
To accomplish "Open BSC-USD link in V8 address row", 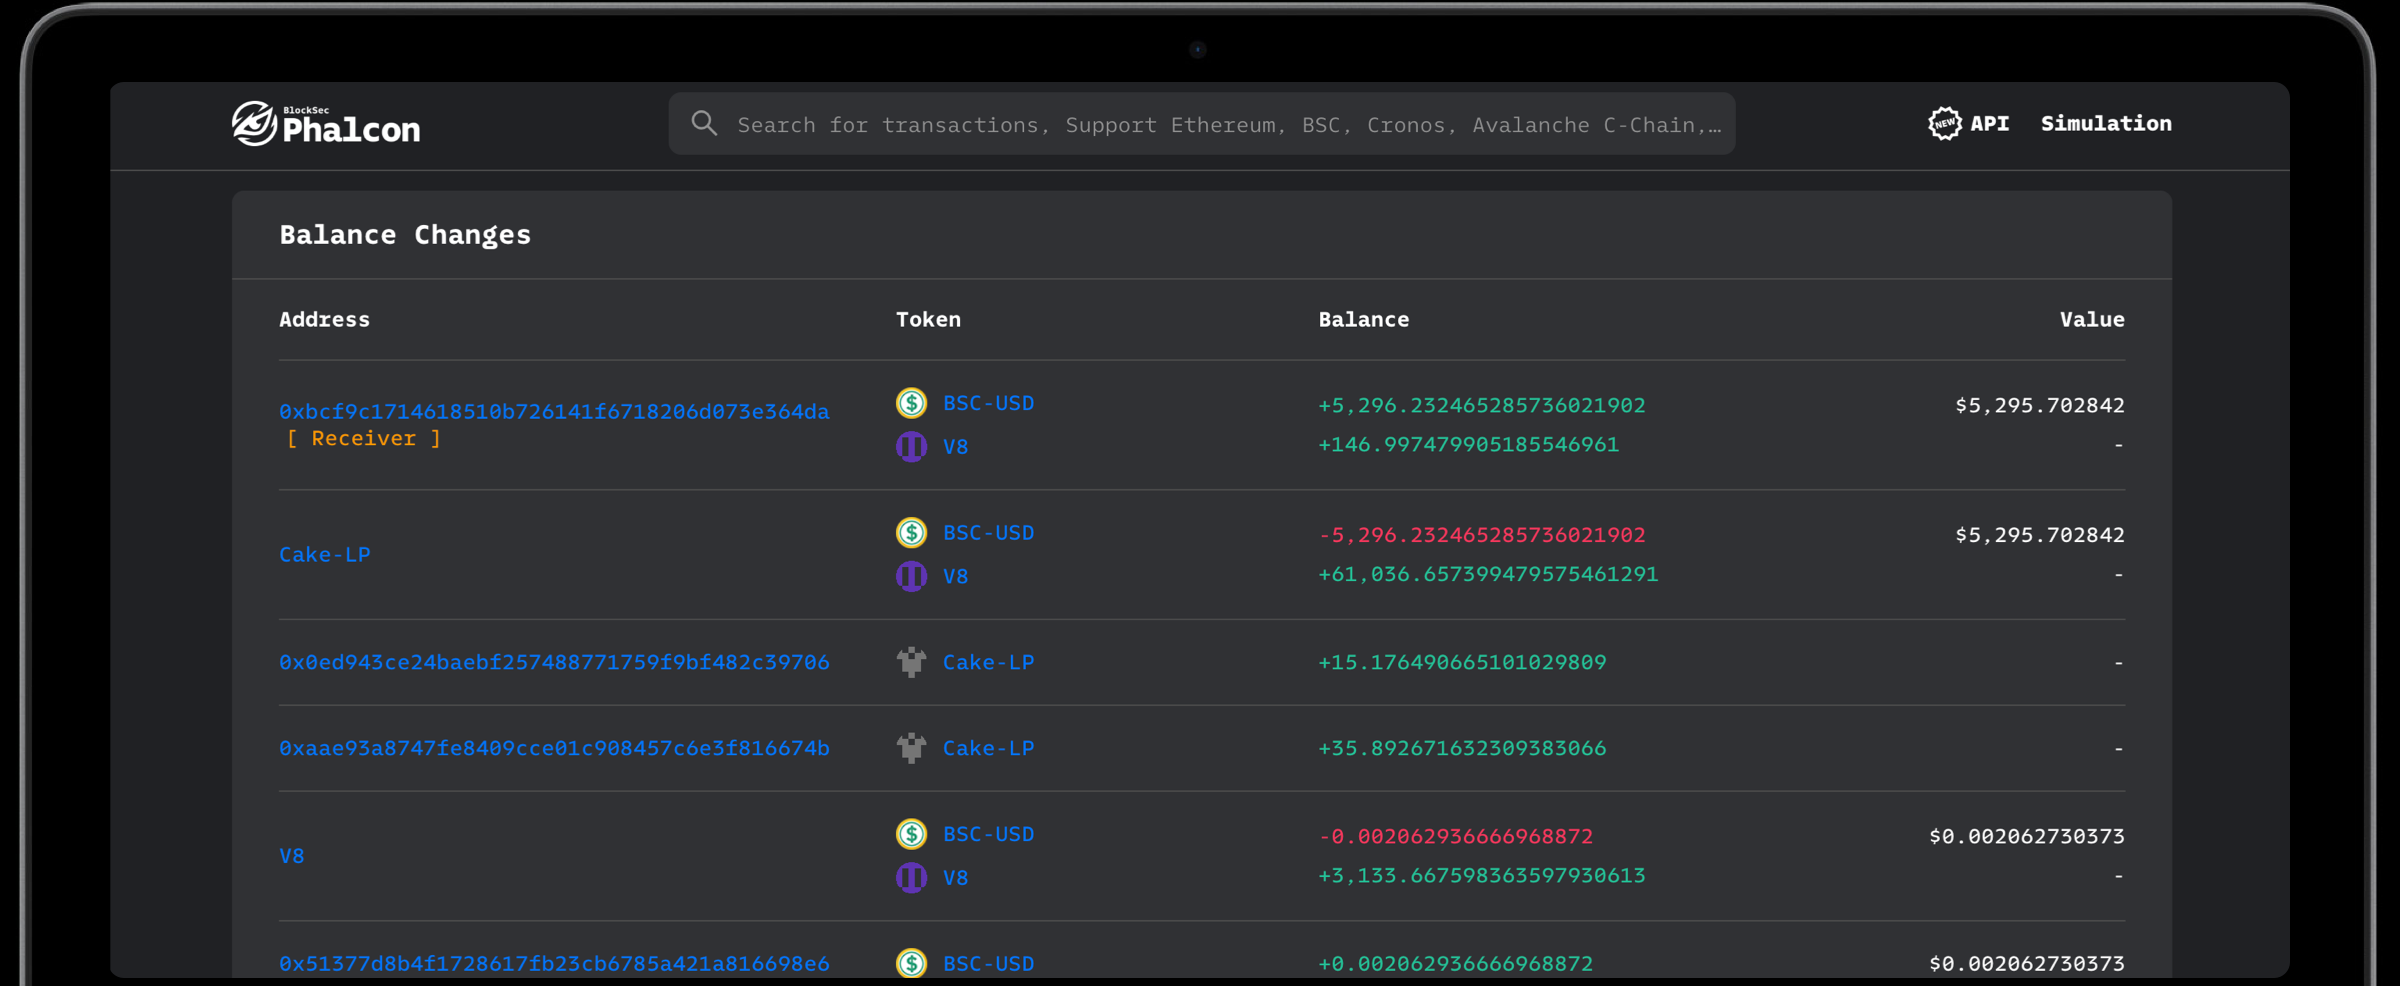I will [x=988, y=834].
